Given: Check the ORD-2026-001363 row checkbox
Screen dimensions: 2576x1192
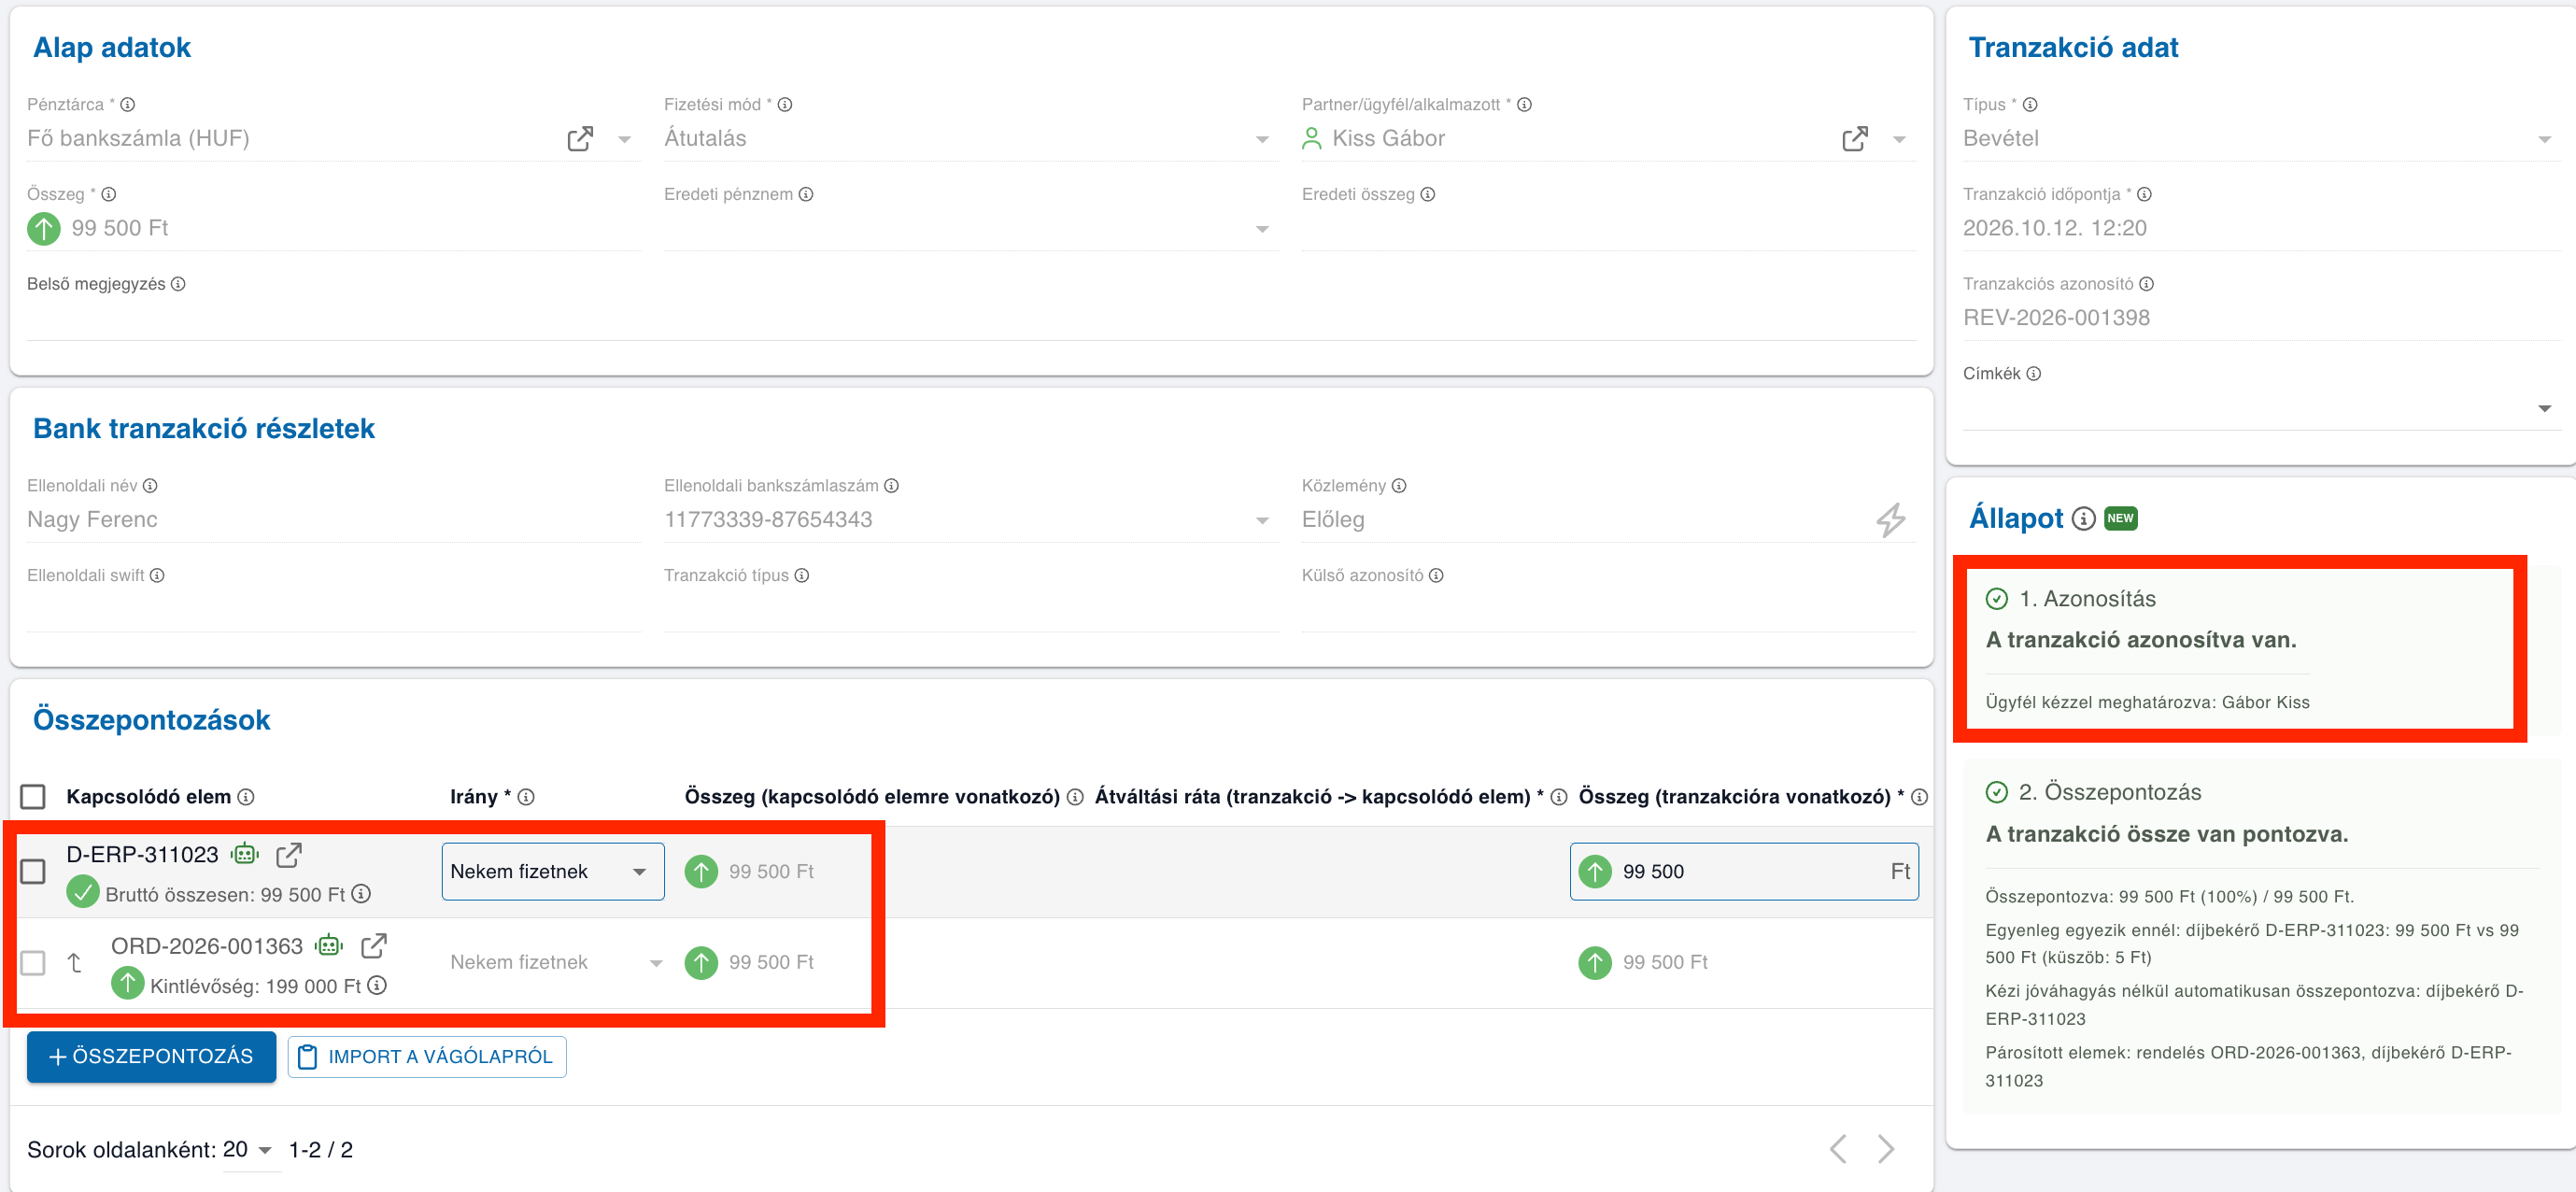Looking at the screenshot, I should coord(33,963).
